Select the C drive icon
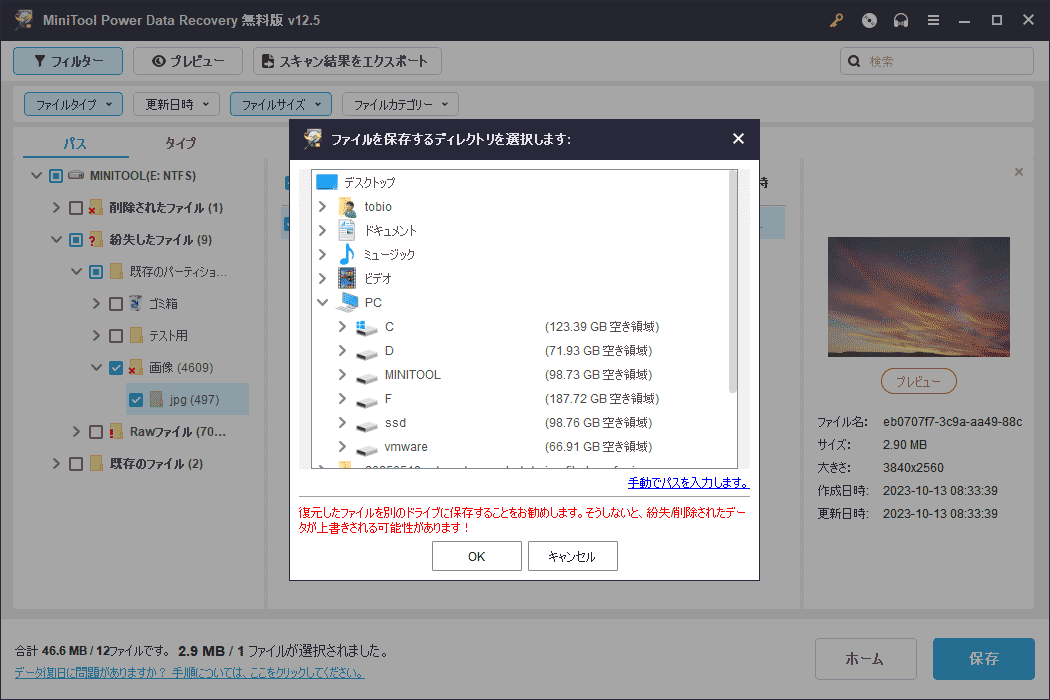1050x700 pixels. pyautogui.click(x=366, y=327)
